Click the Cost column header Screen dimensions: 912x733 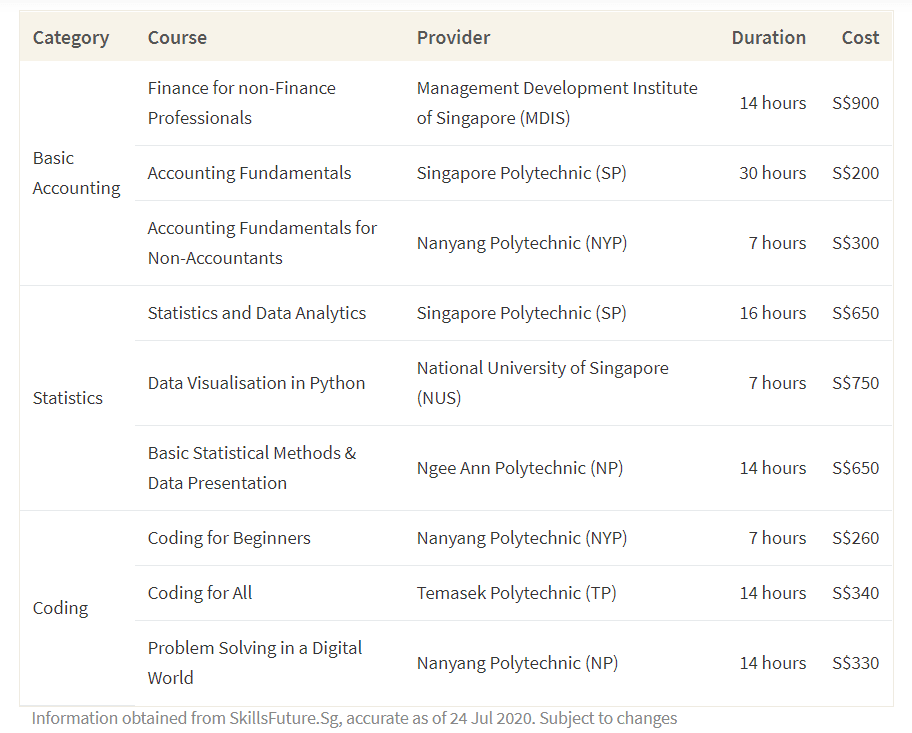click(859, 37)
